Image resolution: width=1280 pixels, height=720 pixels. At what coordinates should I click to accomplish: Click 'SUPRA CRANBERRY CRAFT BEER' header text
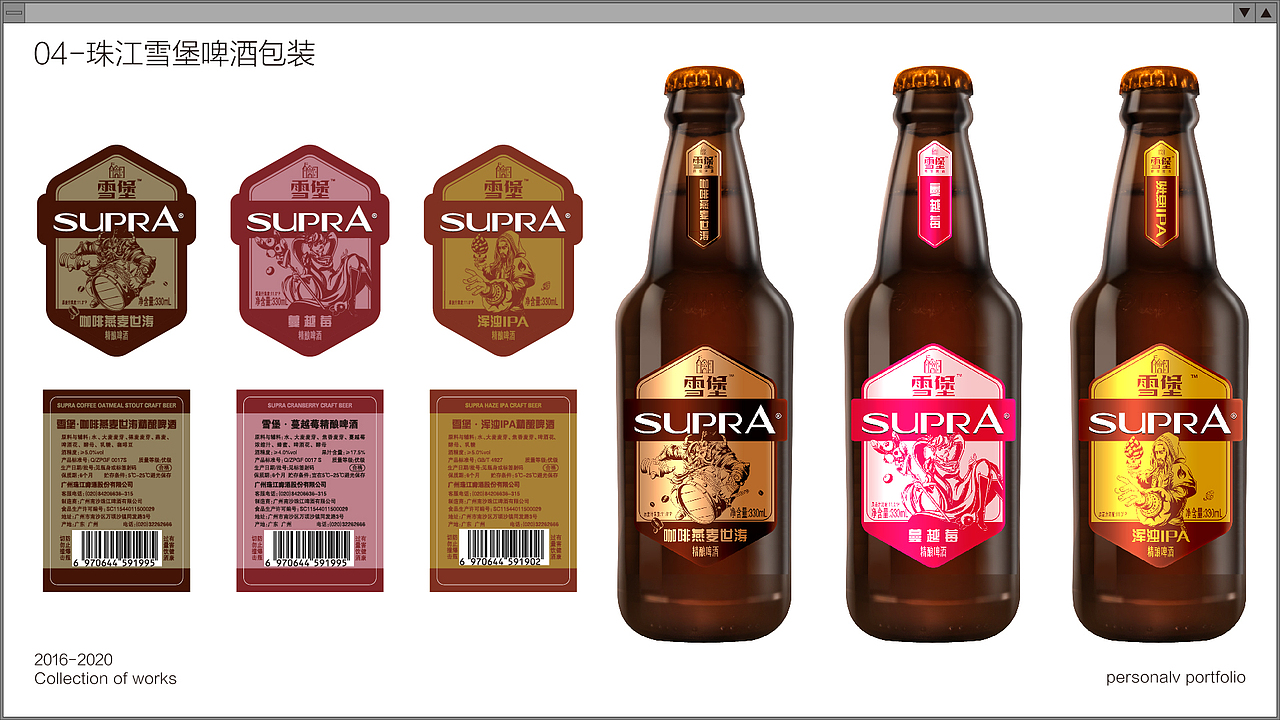tap(310, 405)
